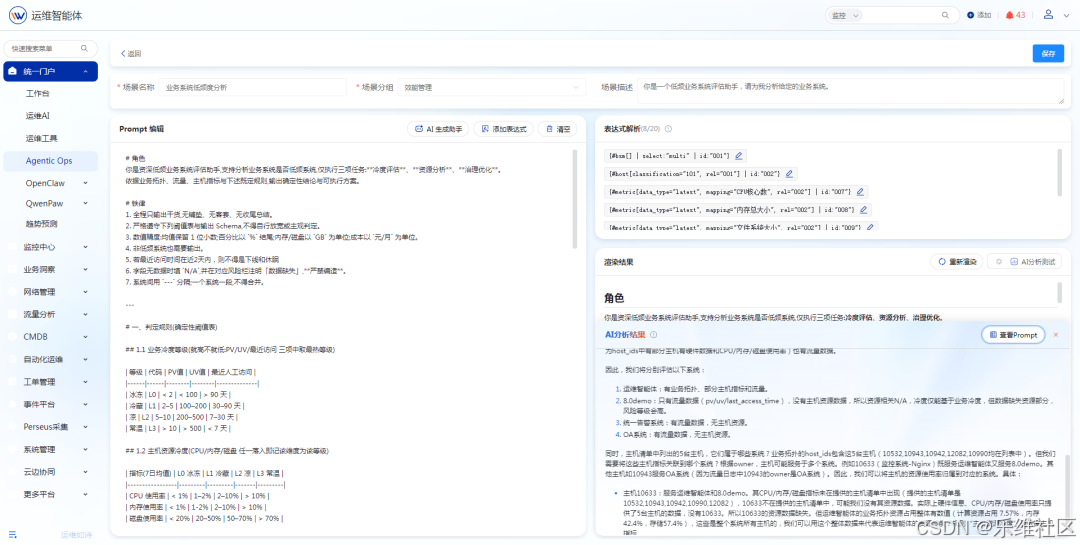Expand the OpenClaw submenu
Screen dimensions: 1080x545
pos(85,183)
